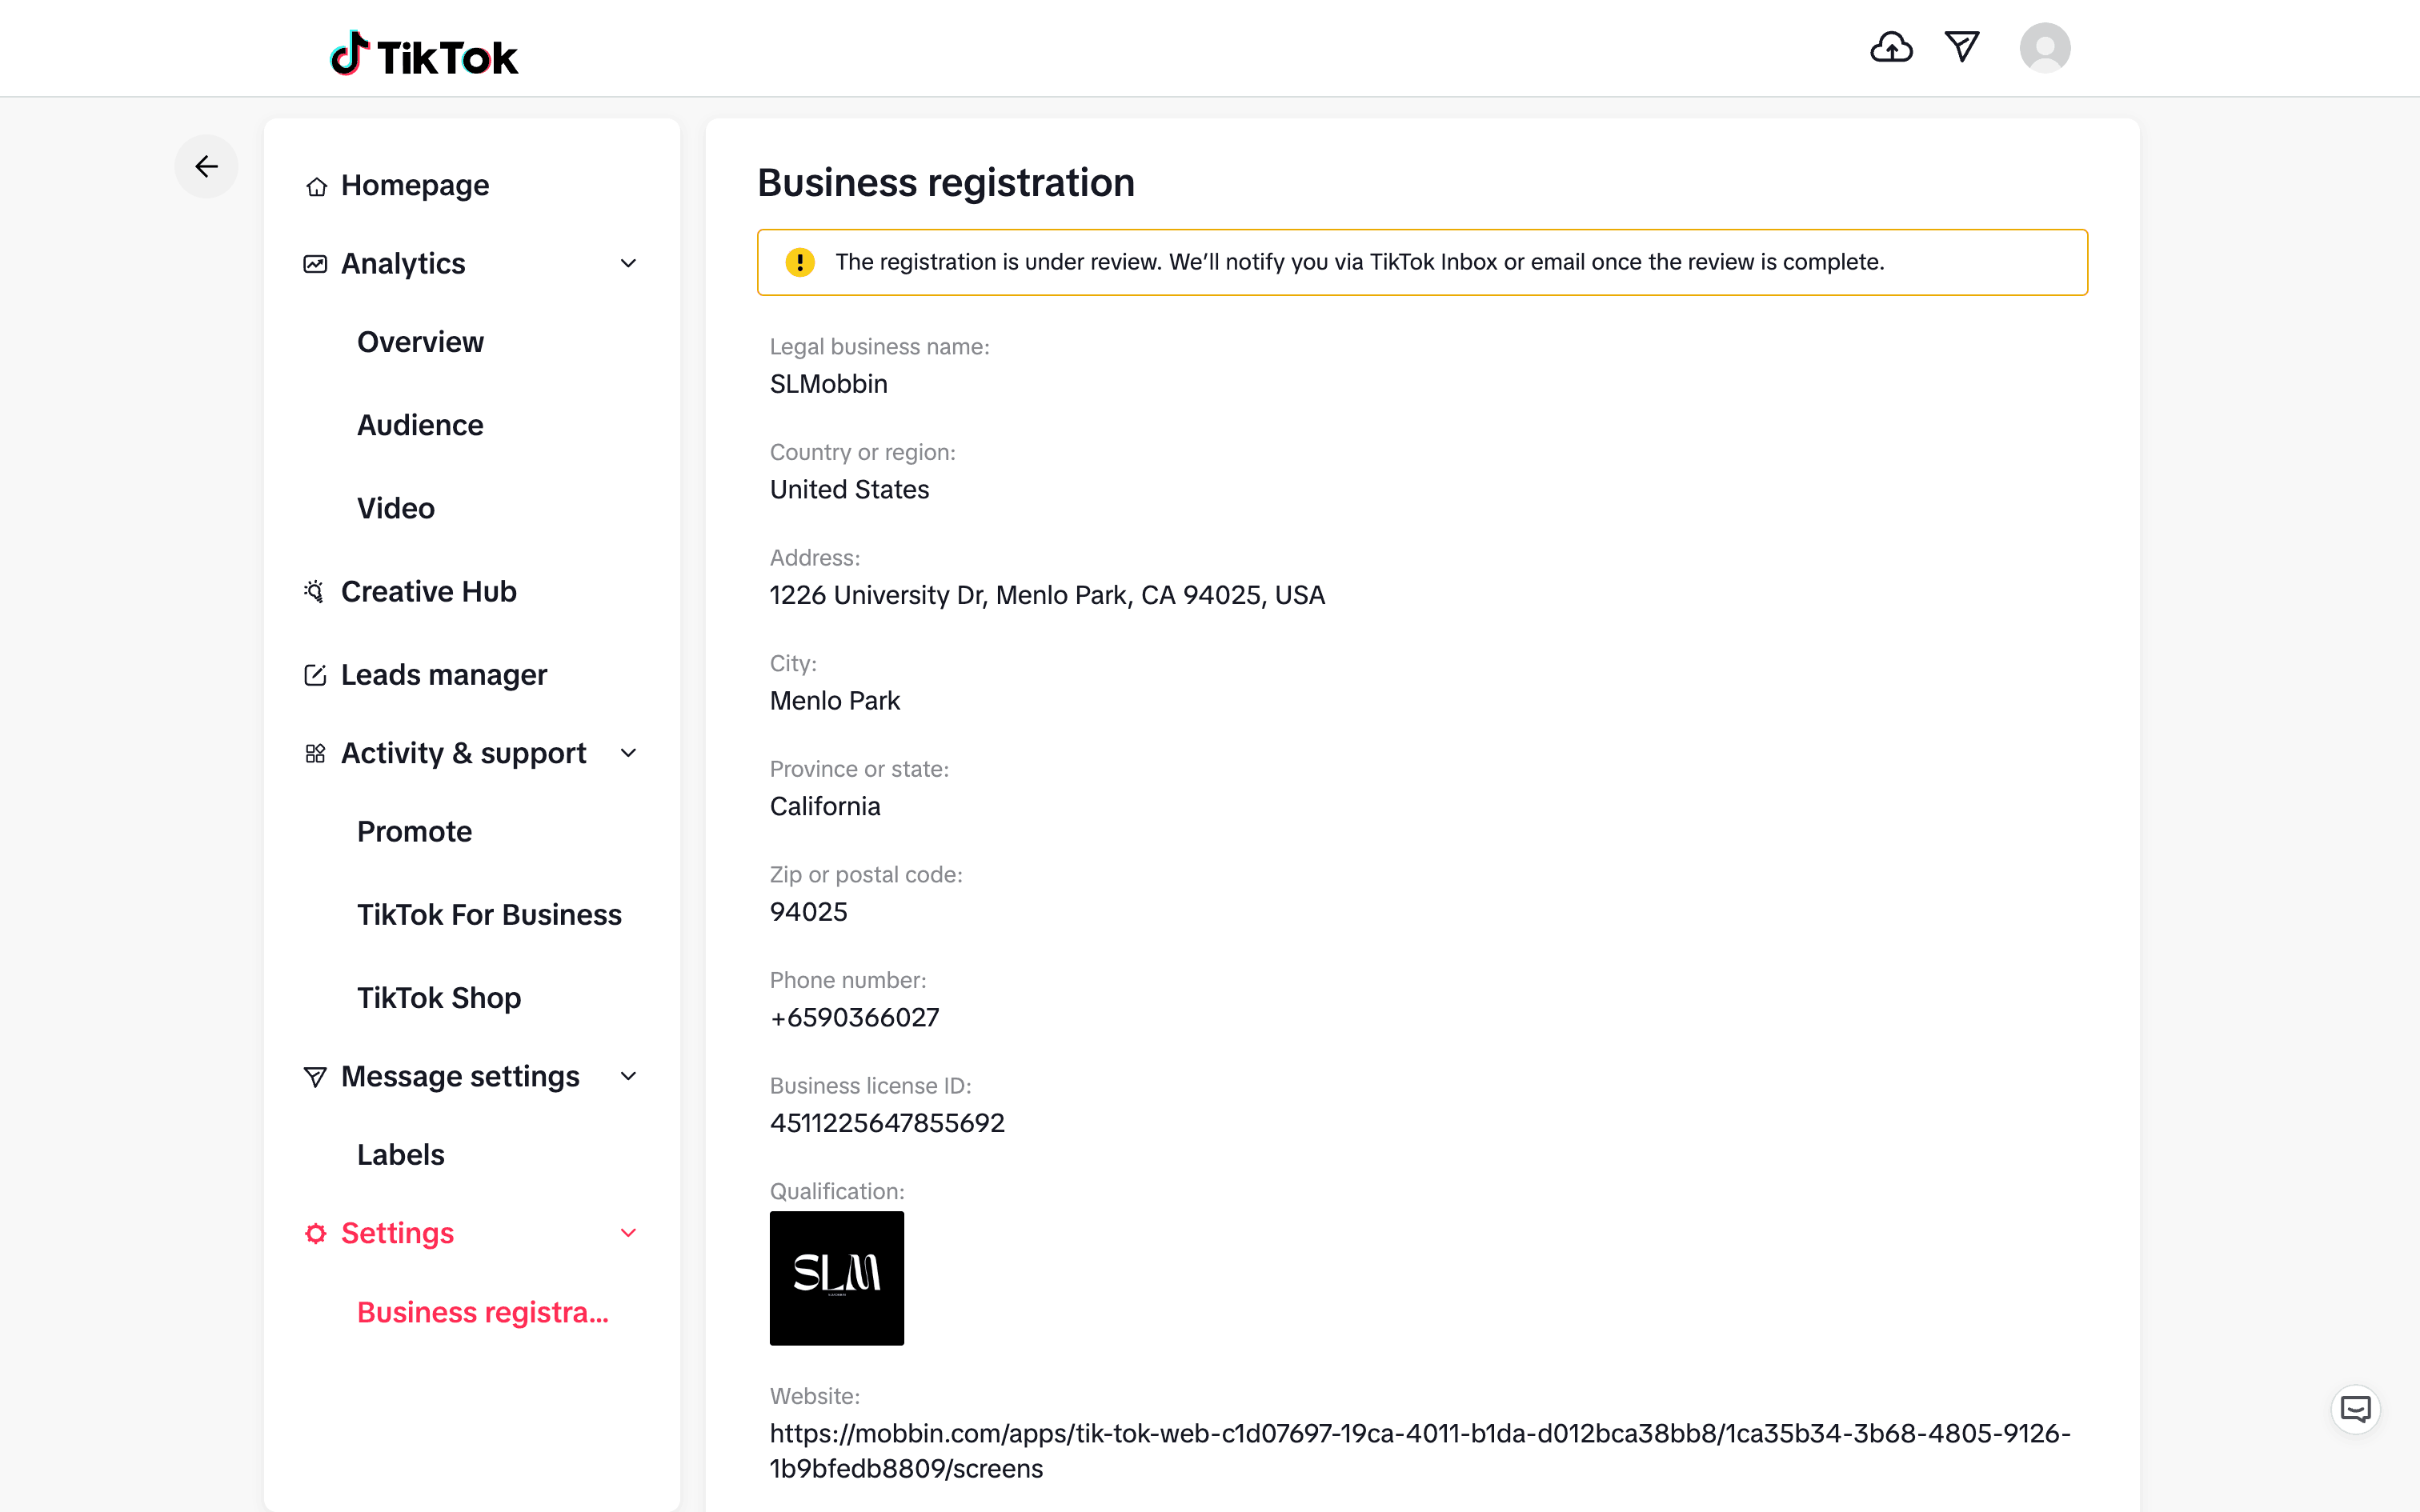
Task: Click the SLM qualification image thumbnail
Action: coord(836,1277)
